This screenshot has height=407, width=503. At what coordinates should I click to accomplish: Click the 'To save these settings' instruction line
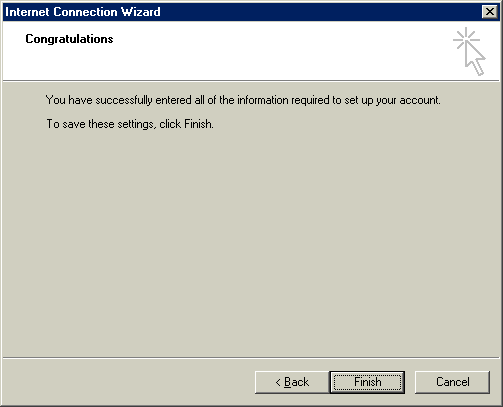130,124
